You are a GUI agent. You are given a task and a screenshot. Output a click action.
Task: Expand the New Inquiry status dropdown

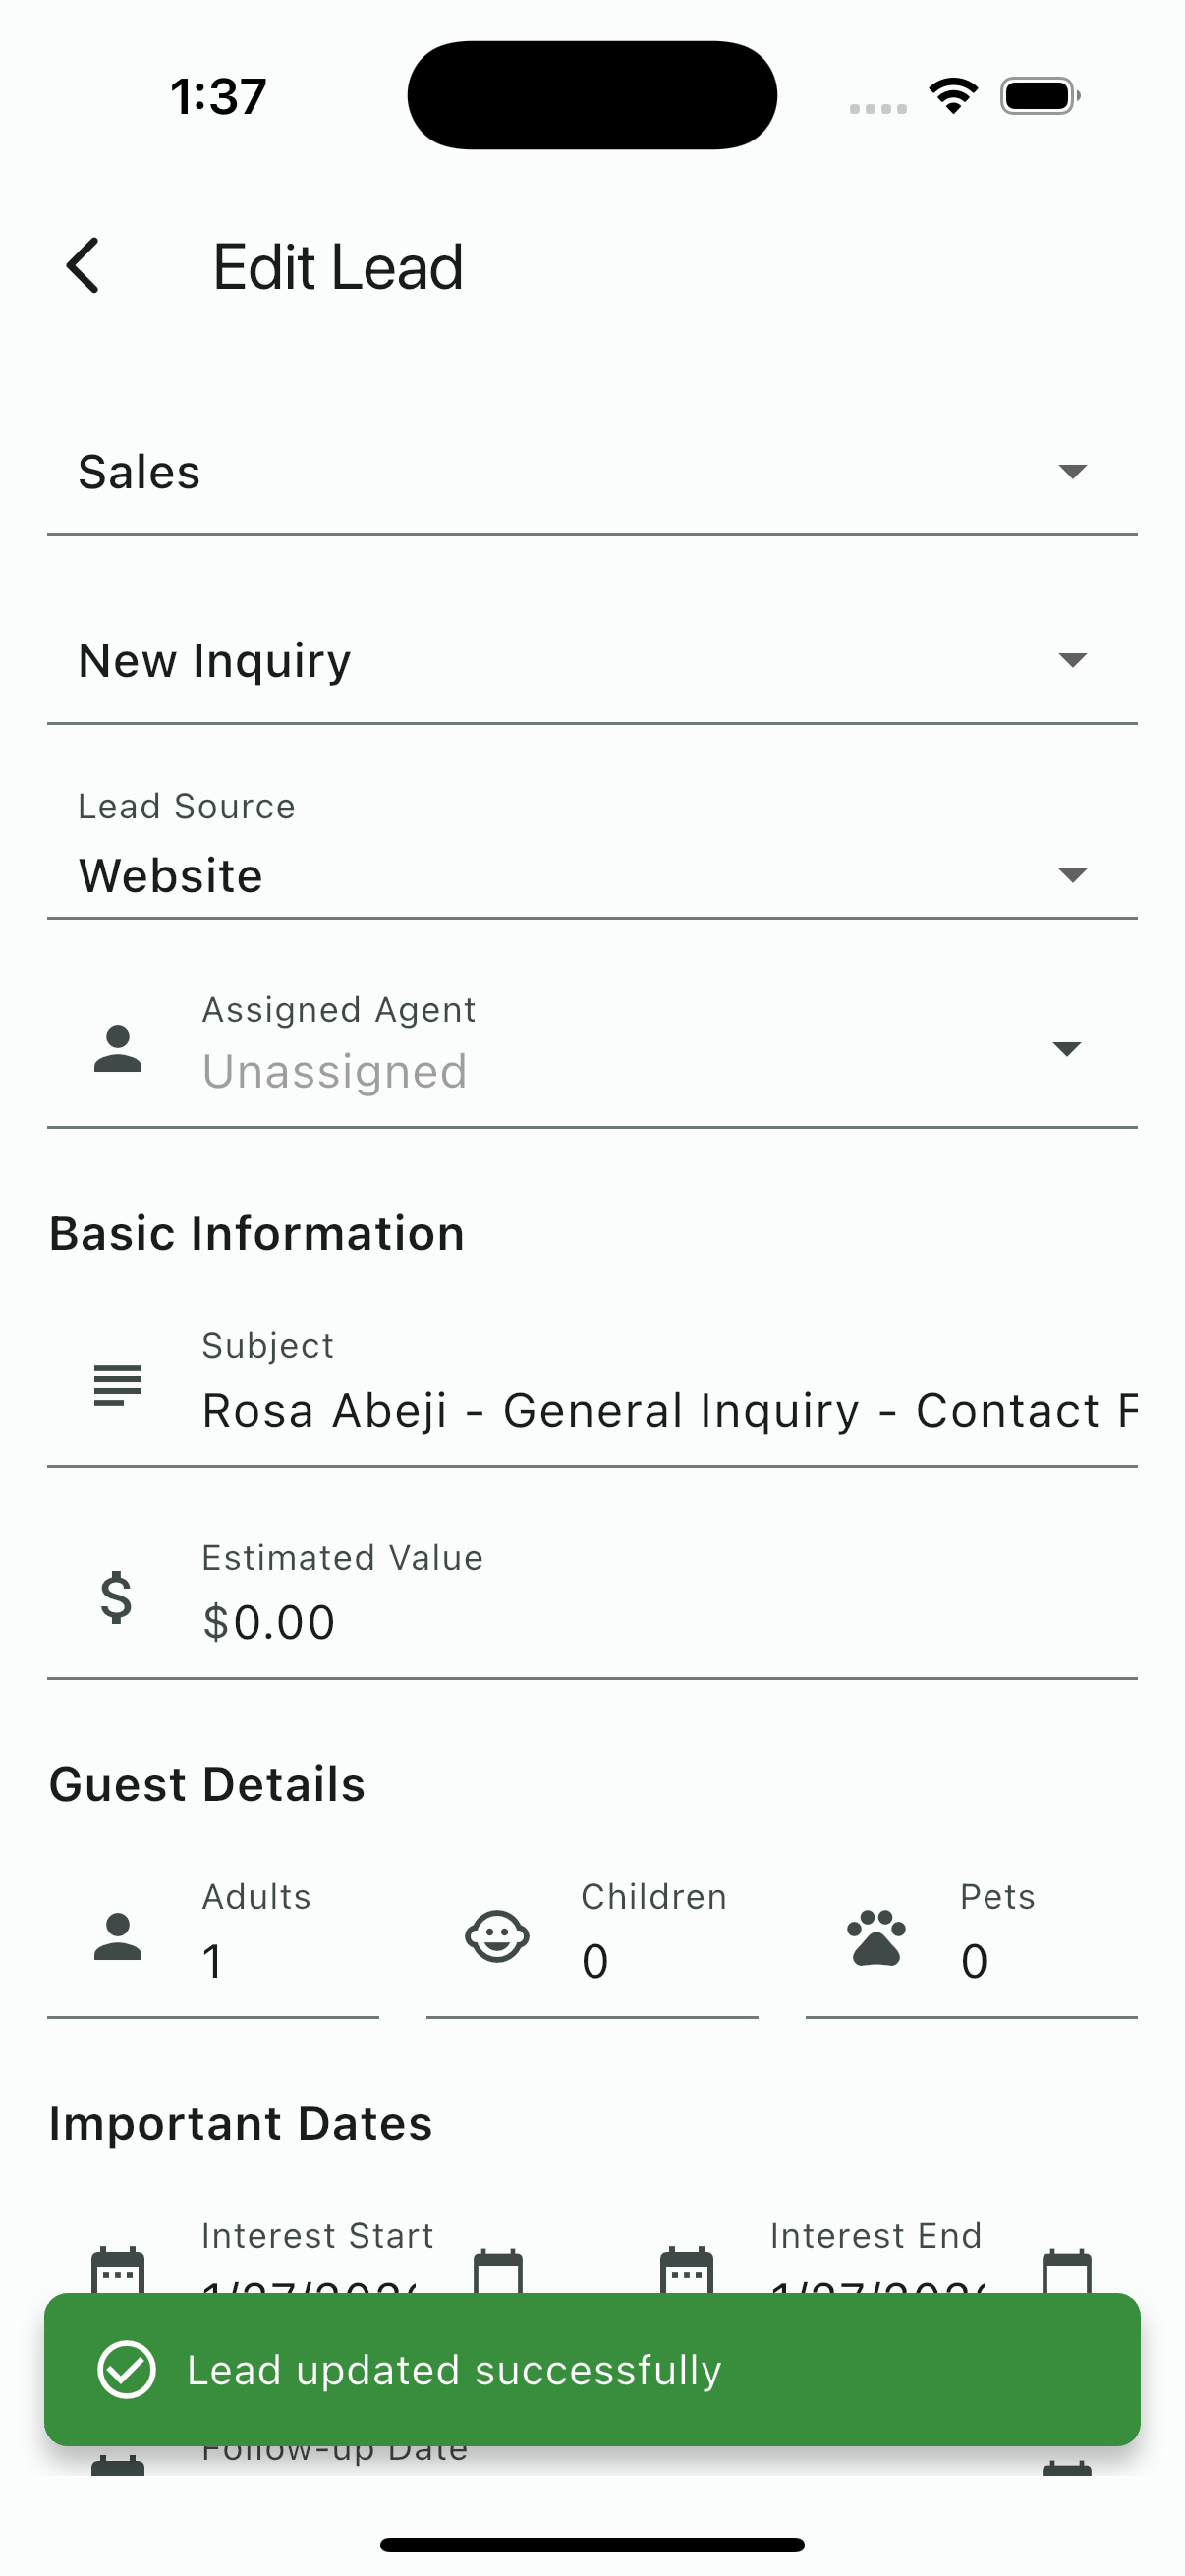coord(592,660)
